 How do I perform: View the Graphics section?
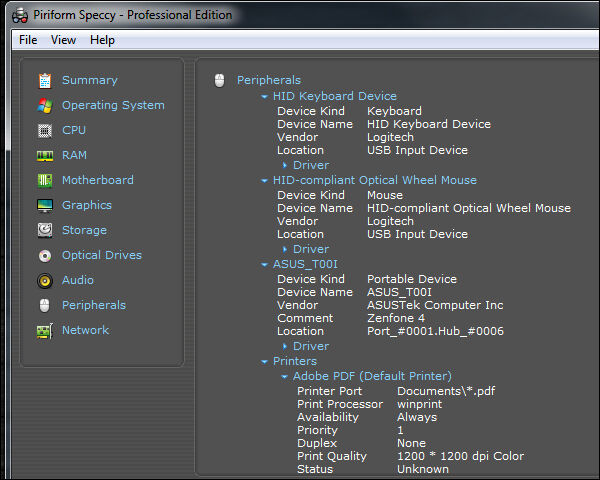(x=87, y=205)
